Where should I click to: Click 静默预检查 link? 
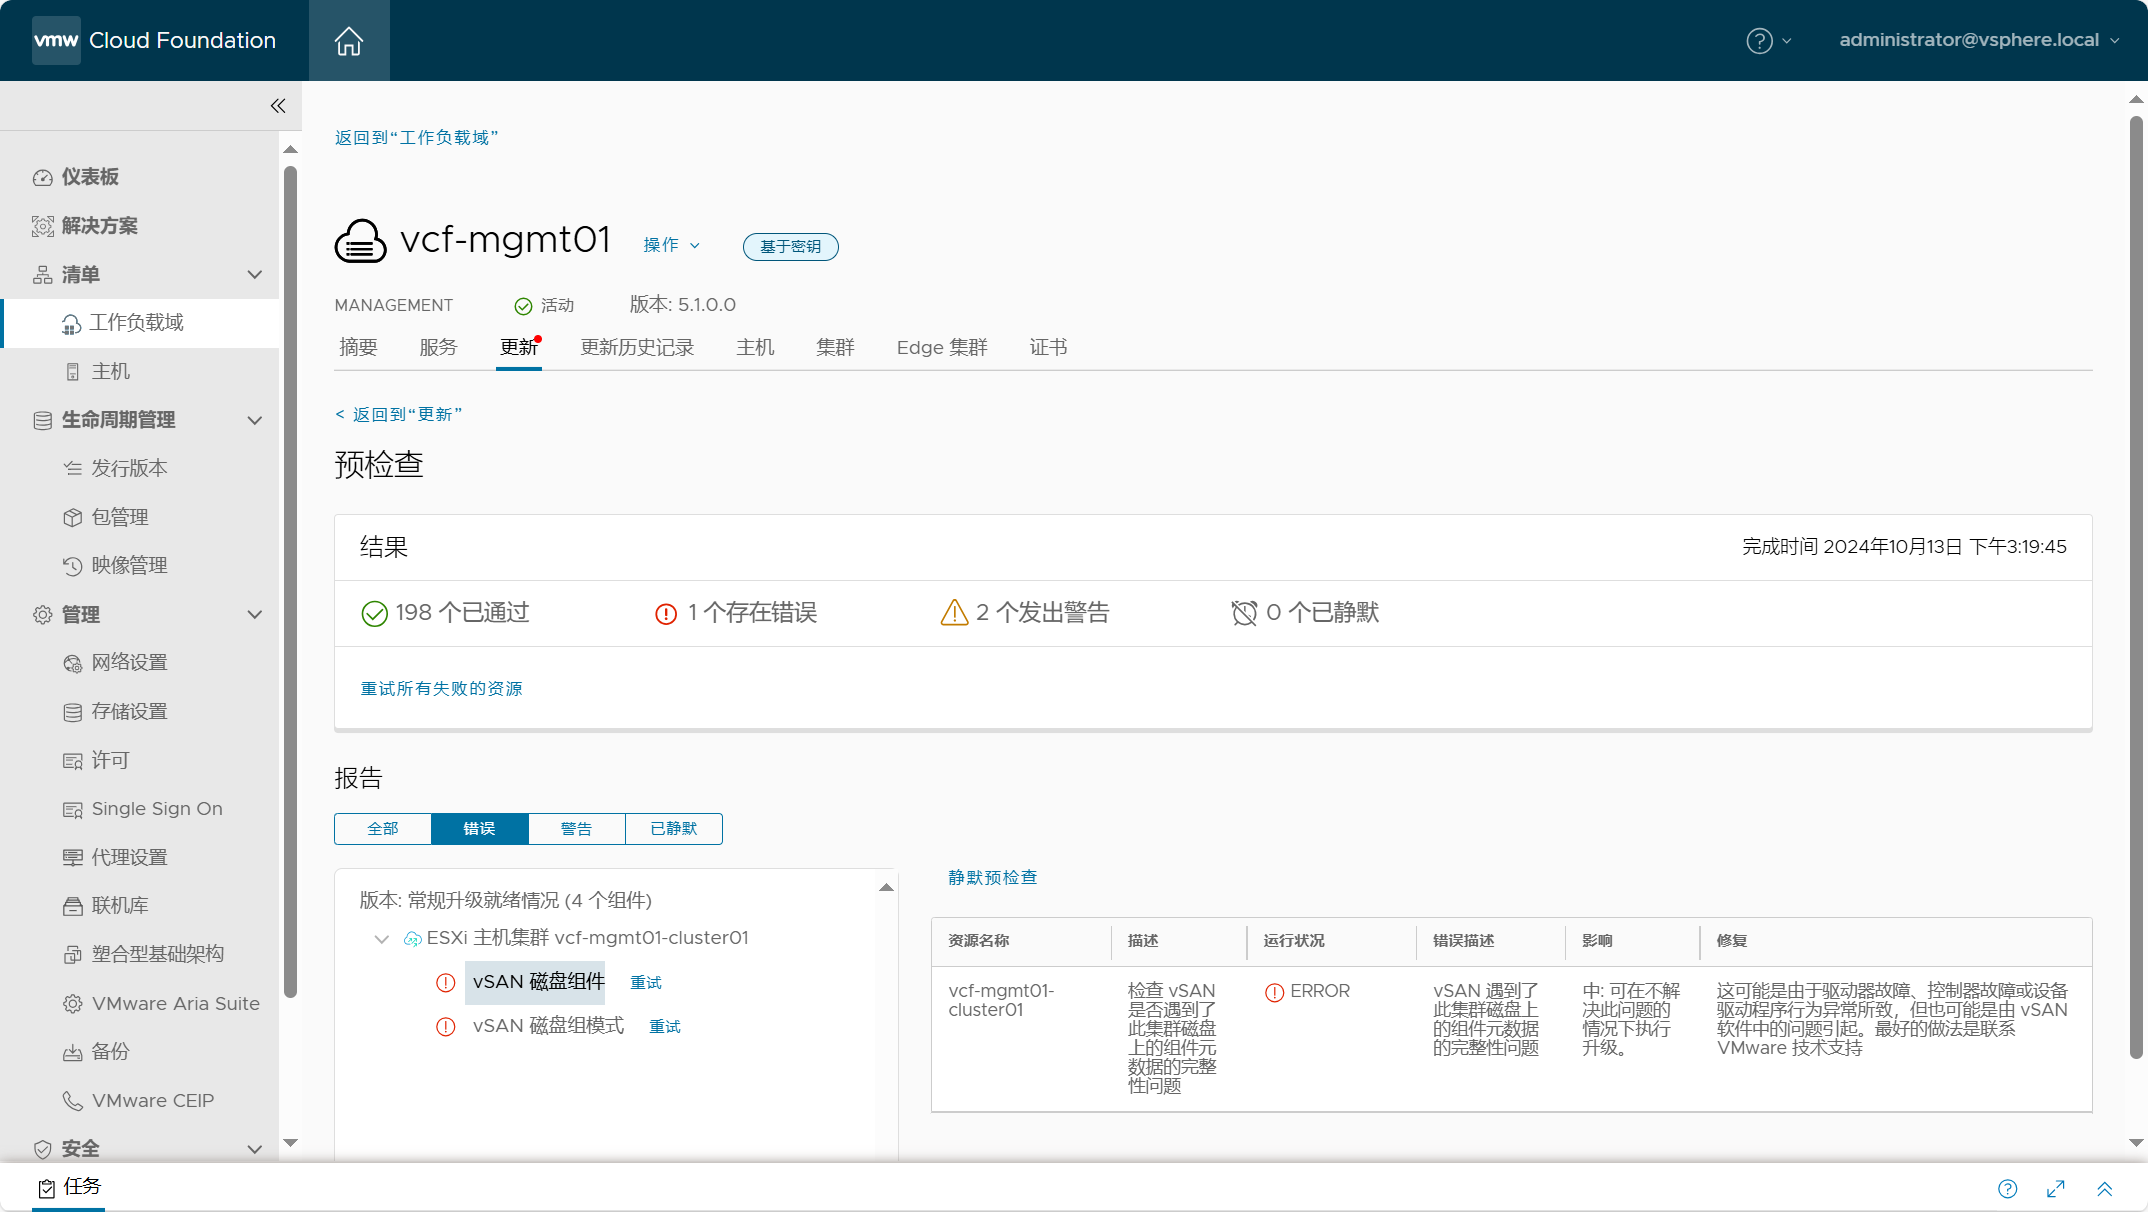pos(993,878)
